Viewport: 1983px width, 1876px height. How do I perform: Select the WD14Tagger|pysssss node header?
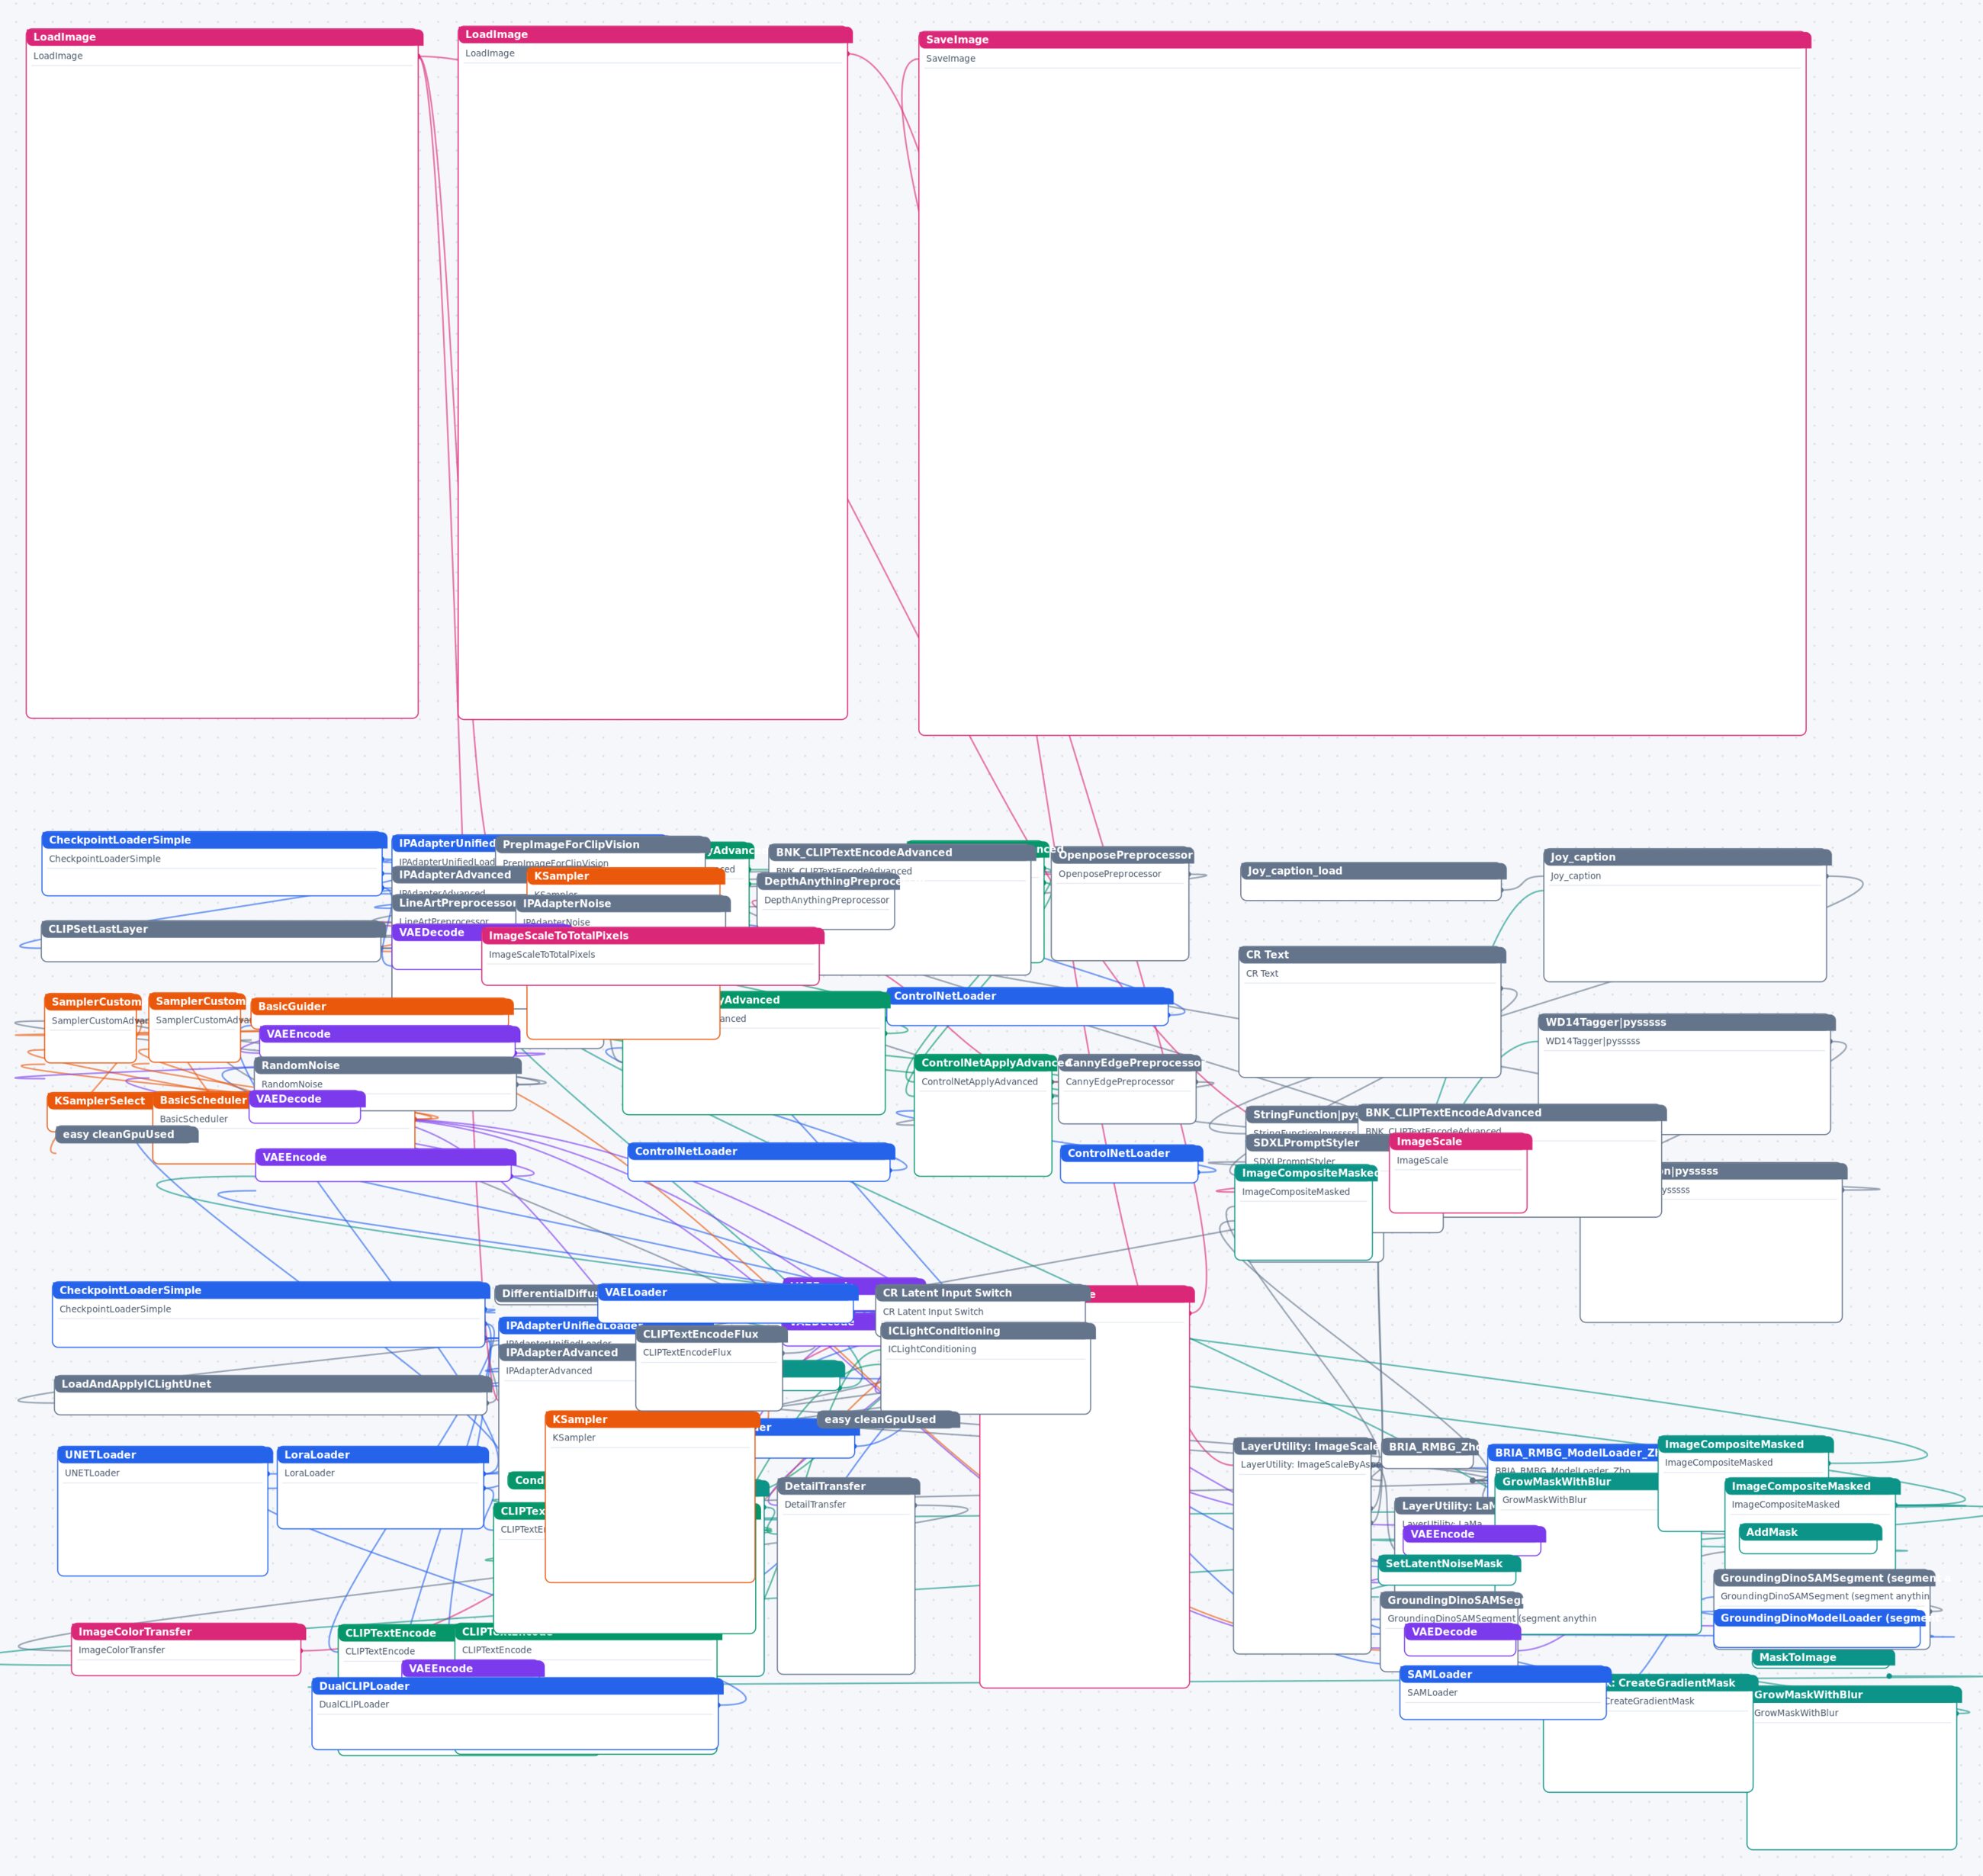(x=1687, y=1022)
